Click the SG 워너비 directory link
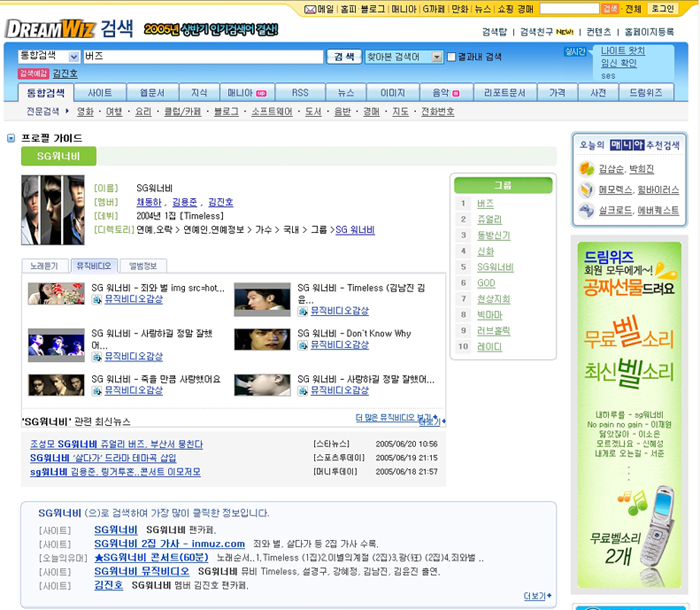 pos(355,230)
